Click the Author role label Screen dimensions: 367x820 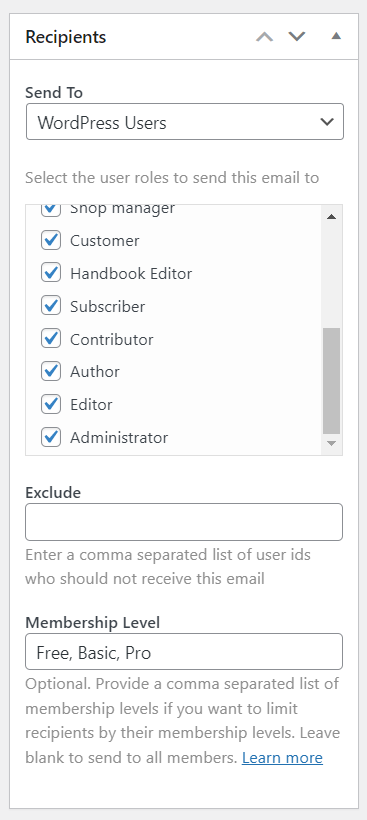point(95,372)
